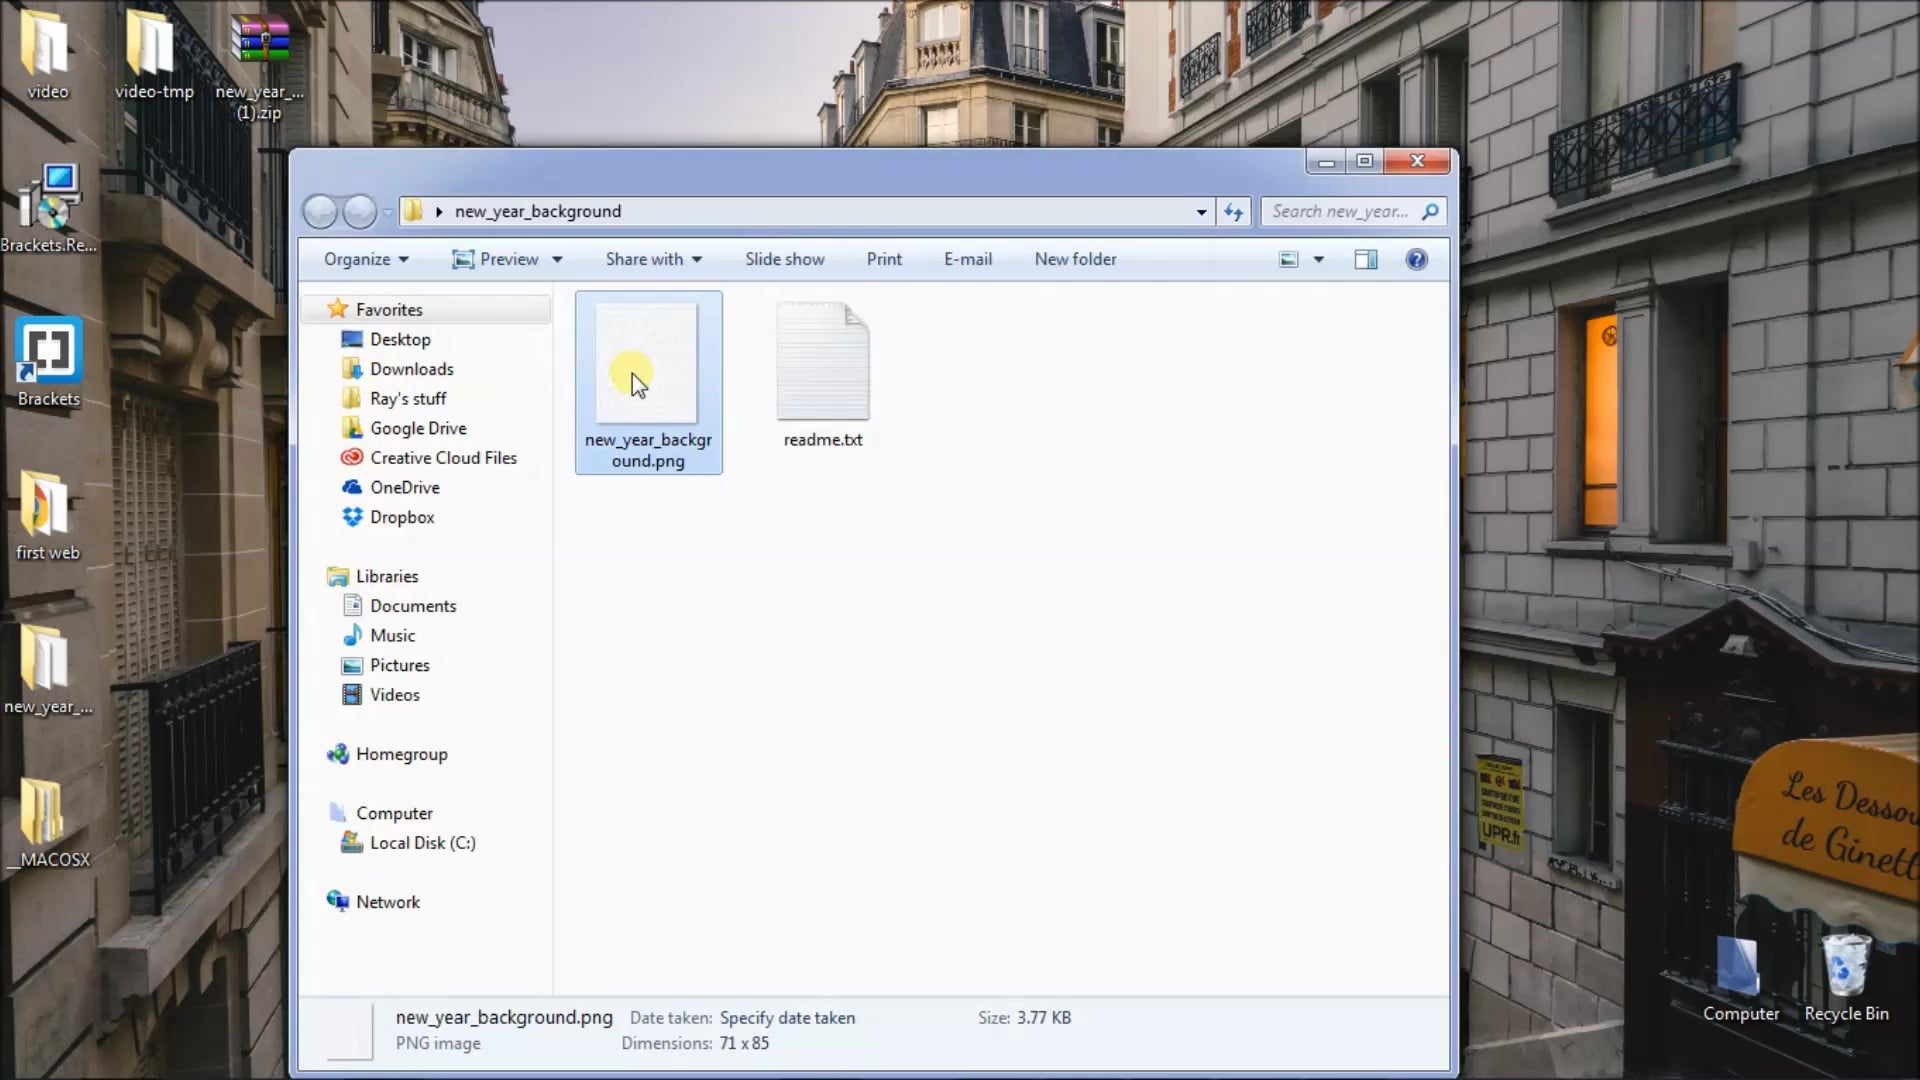Open the view options dropdown arrow

click(x=1319, y=259)
